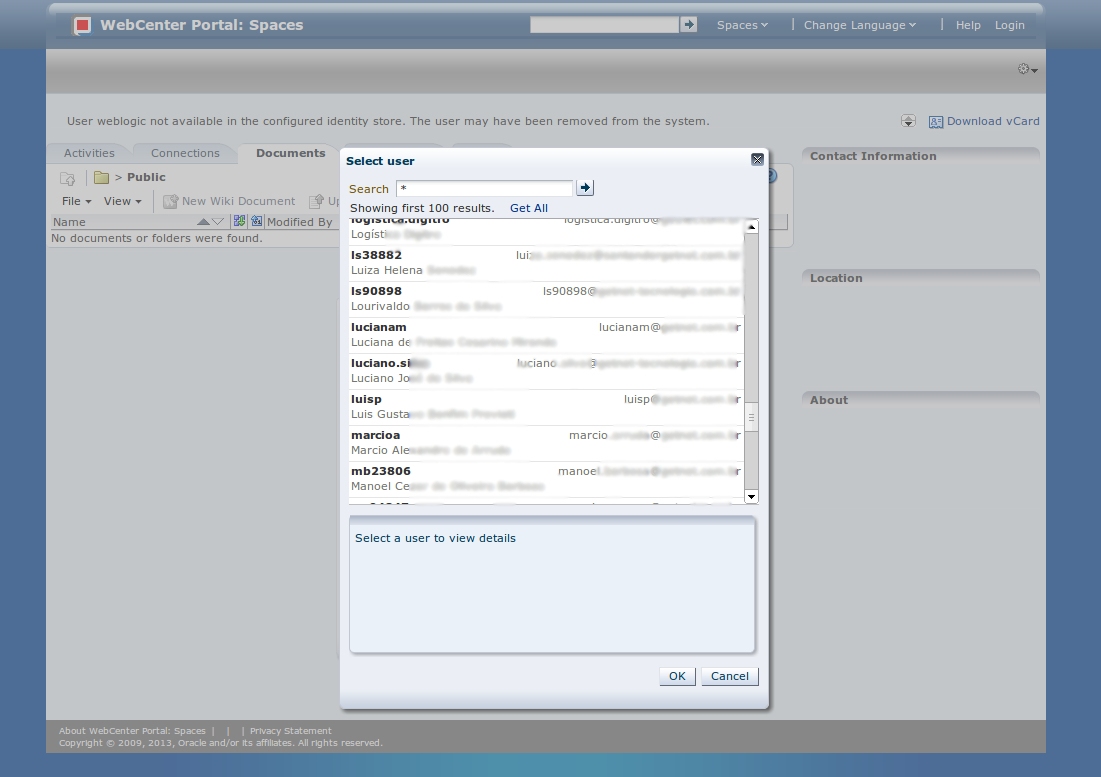This screenshot has width=1101, height=777.
Task: Open the gear actions menu
Action: pos(1027,70)
